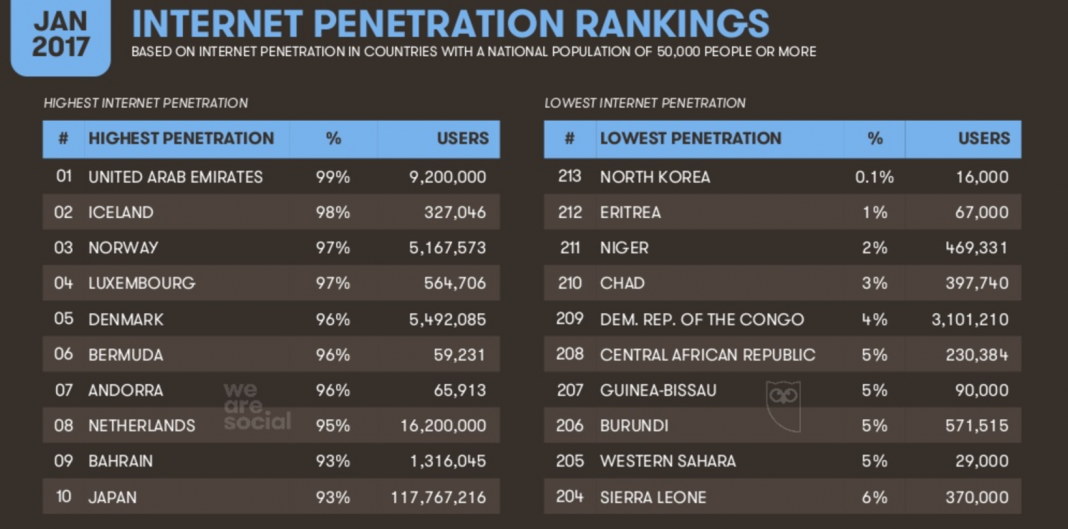Click Eritrea's 1% penetration value

(875, 212)
